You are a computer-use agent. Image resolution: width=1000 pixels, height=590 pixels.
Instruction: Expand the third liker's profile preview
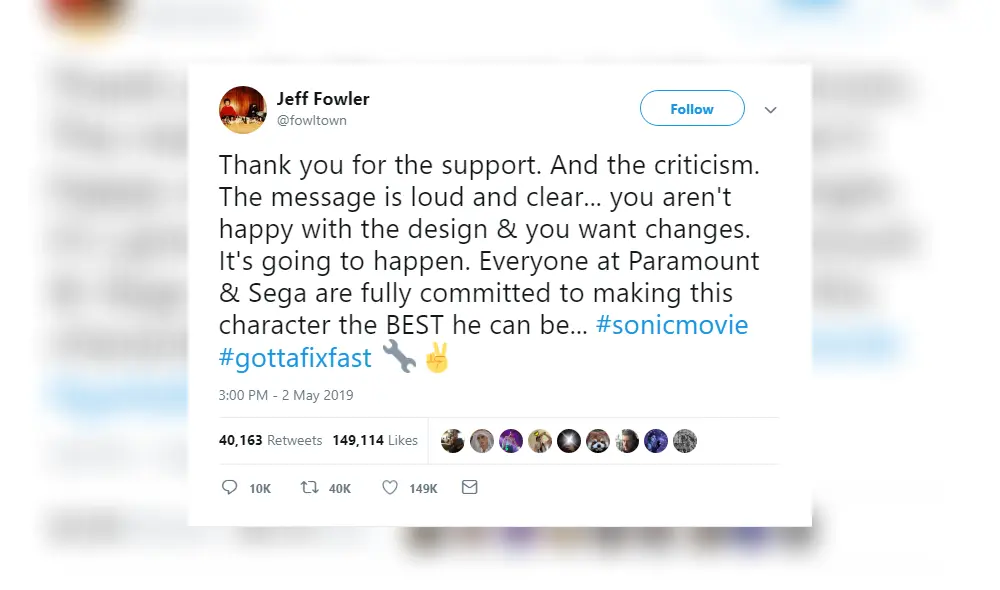pyautogui.click(x=511, y=440)
